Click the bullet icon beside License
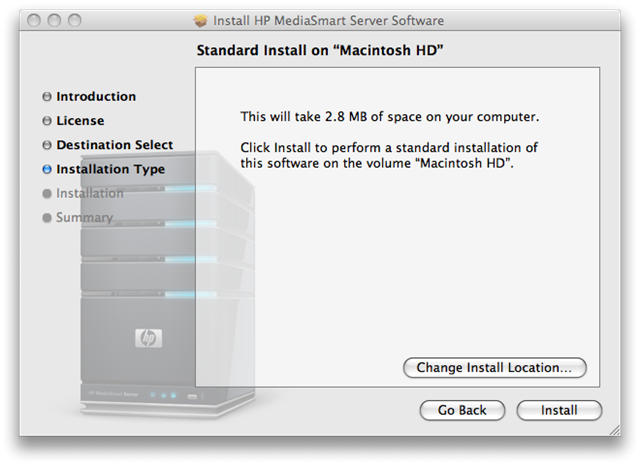The width and height of the screenshot is (640, 465). (x=47, y=121)
